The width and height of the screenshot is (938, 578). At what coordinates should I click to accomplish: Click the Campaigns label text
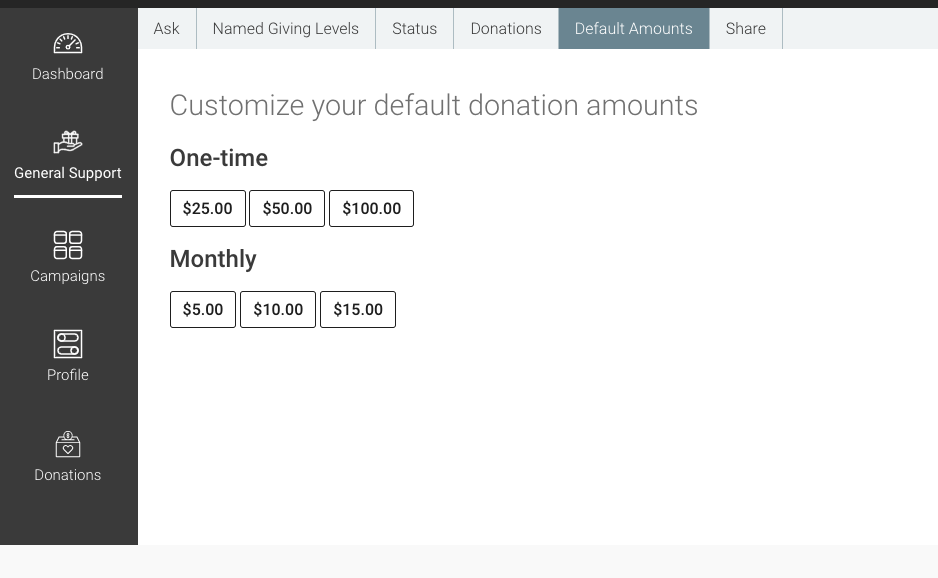click(x=67, y=276)
